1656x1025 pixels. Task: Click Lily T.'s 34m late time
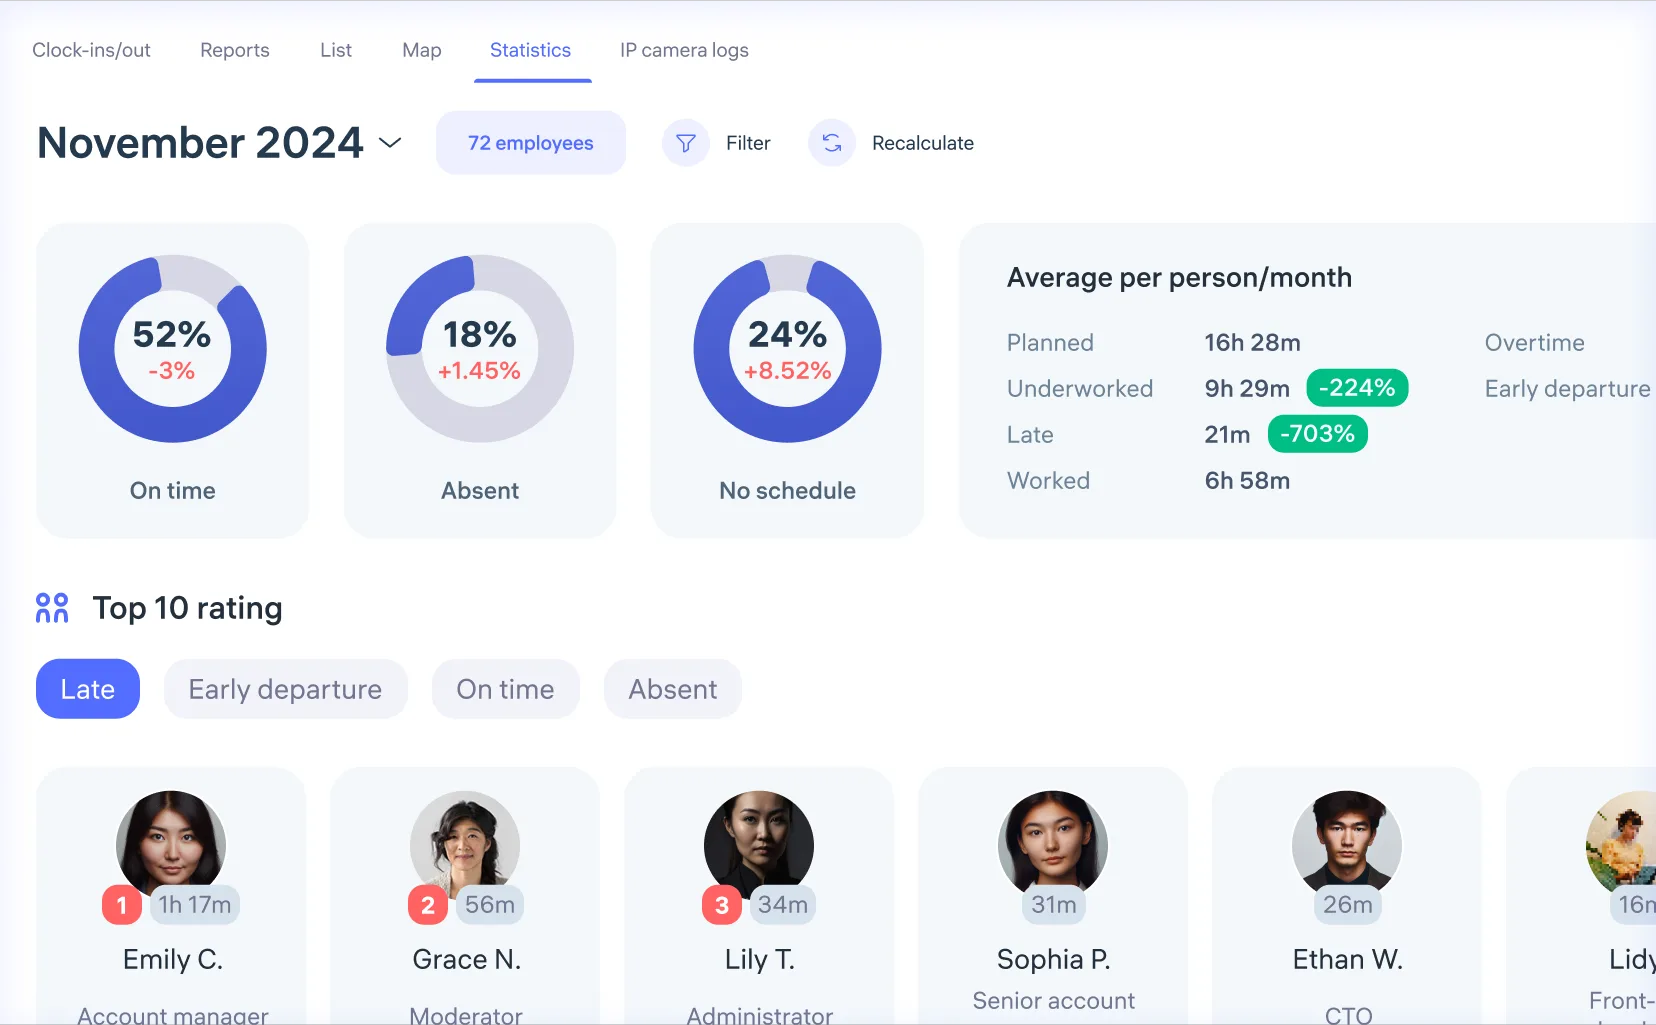(x=783, y=905)
